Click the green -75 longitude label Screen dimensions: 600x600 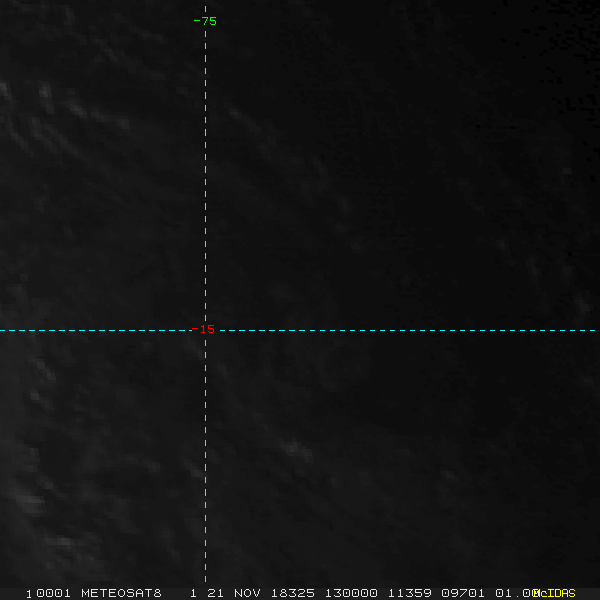(205, 21)
